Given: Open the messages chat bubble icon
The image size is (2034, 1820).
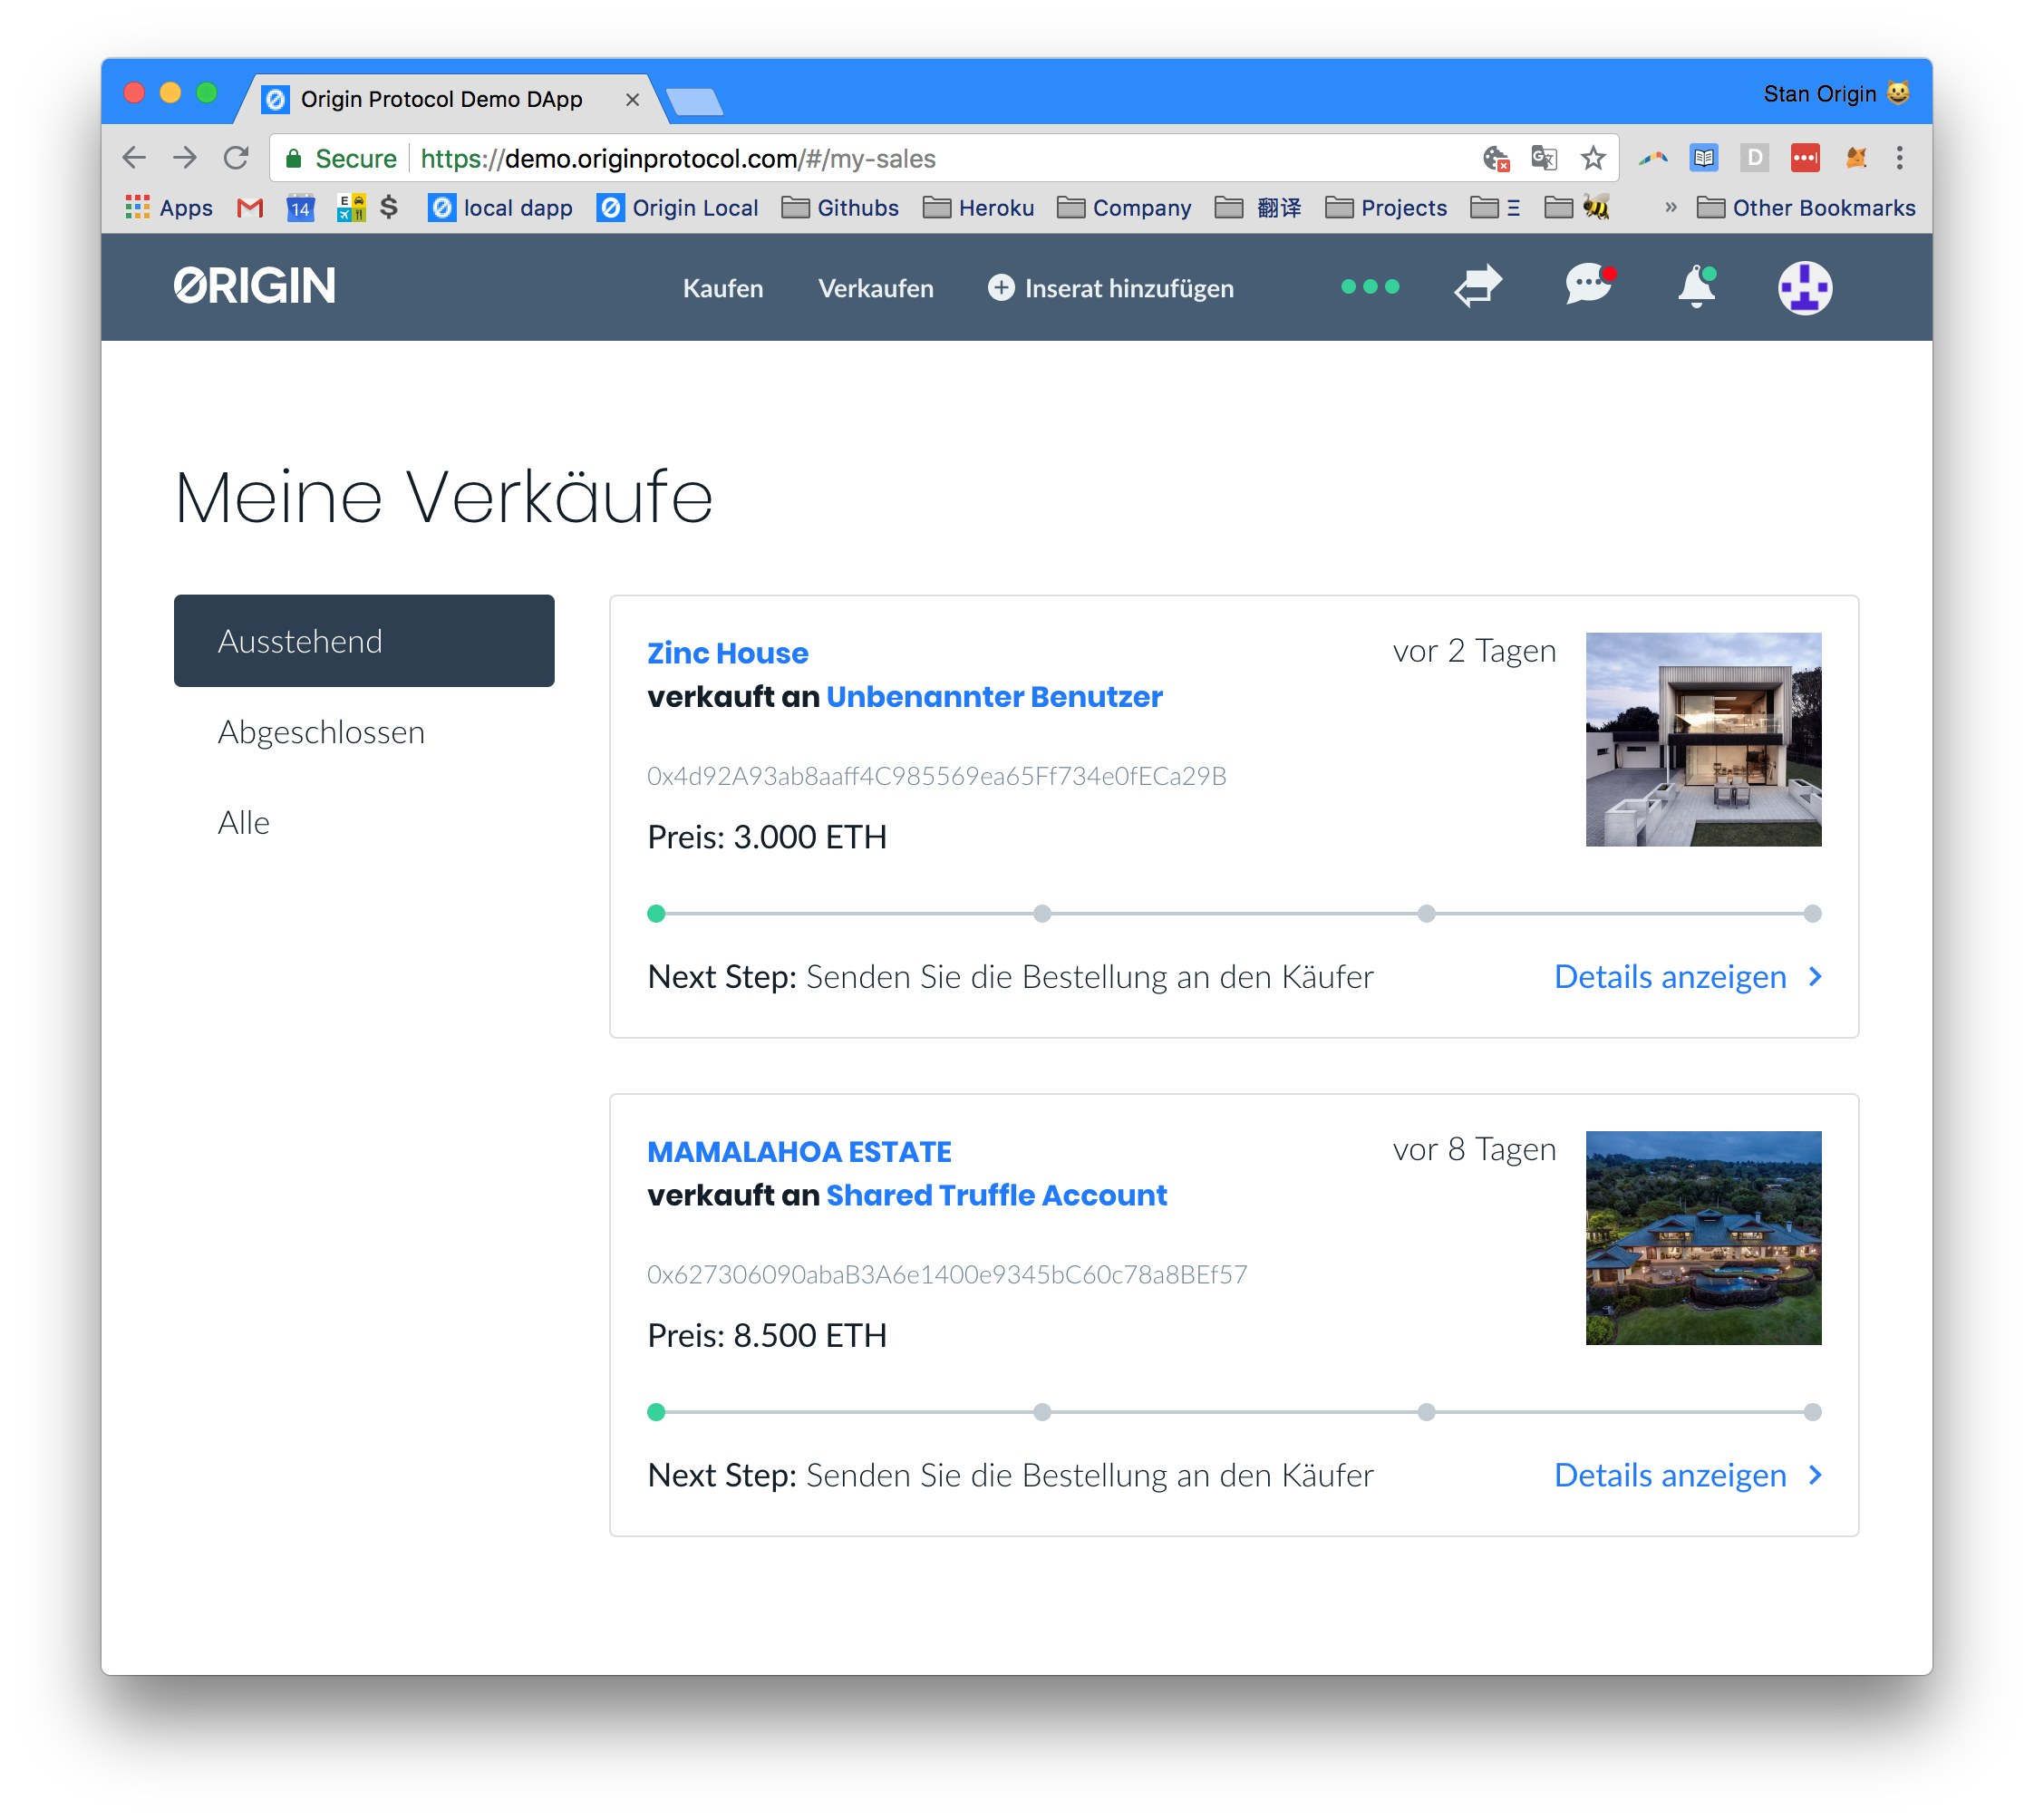Looking at the screenshot, I should [x=1589, y=286].
